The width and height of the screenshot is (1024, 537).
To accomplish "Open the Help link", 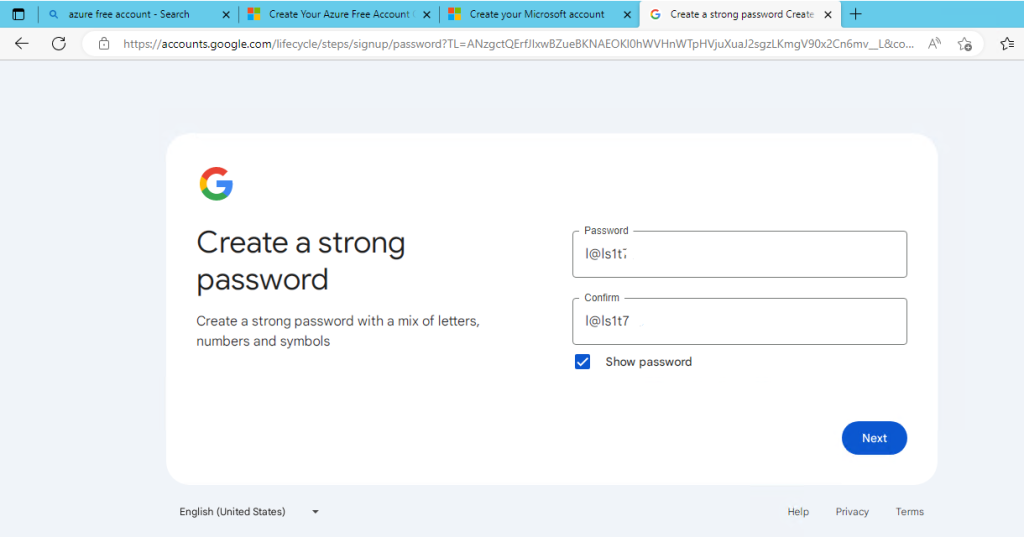I will click(798, 512).
